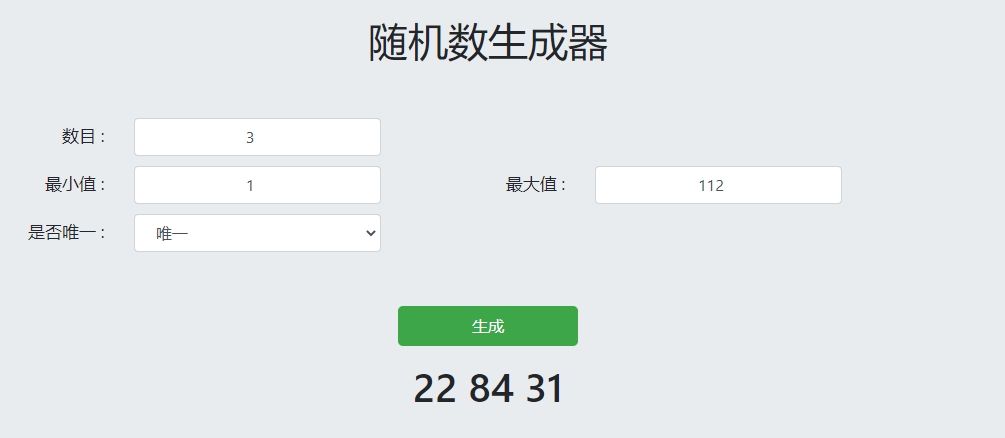Click into the 最小值 input field
1005x438 pixels.
(x=257, y=185)
